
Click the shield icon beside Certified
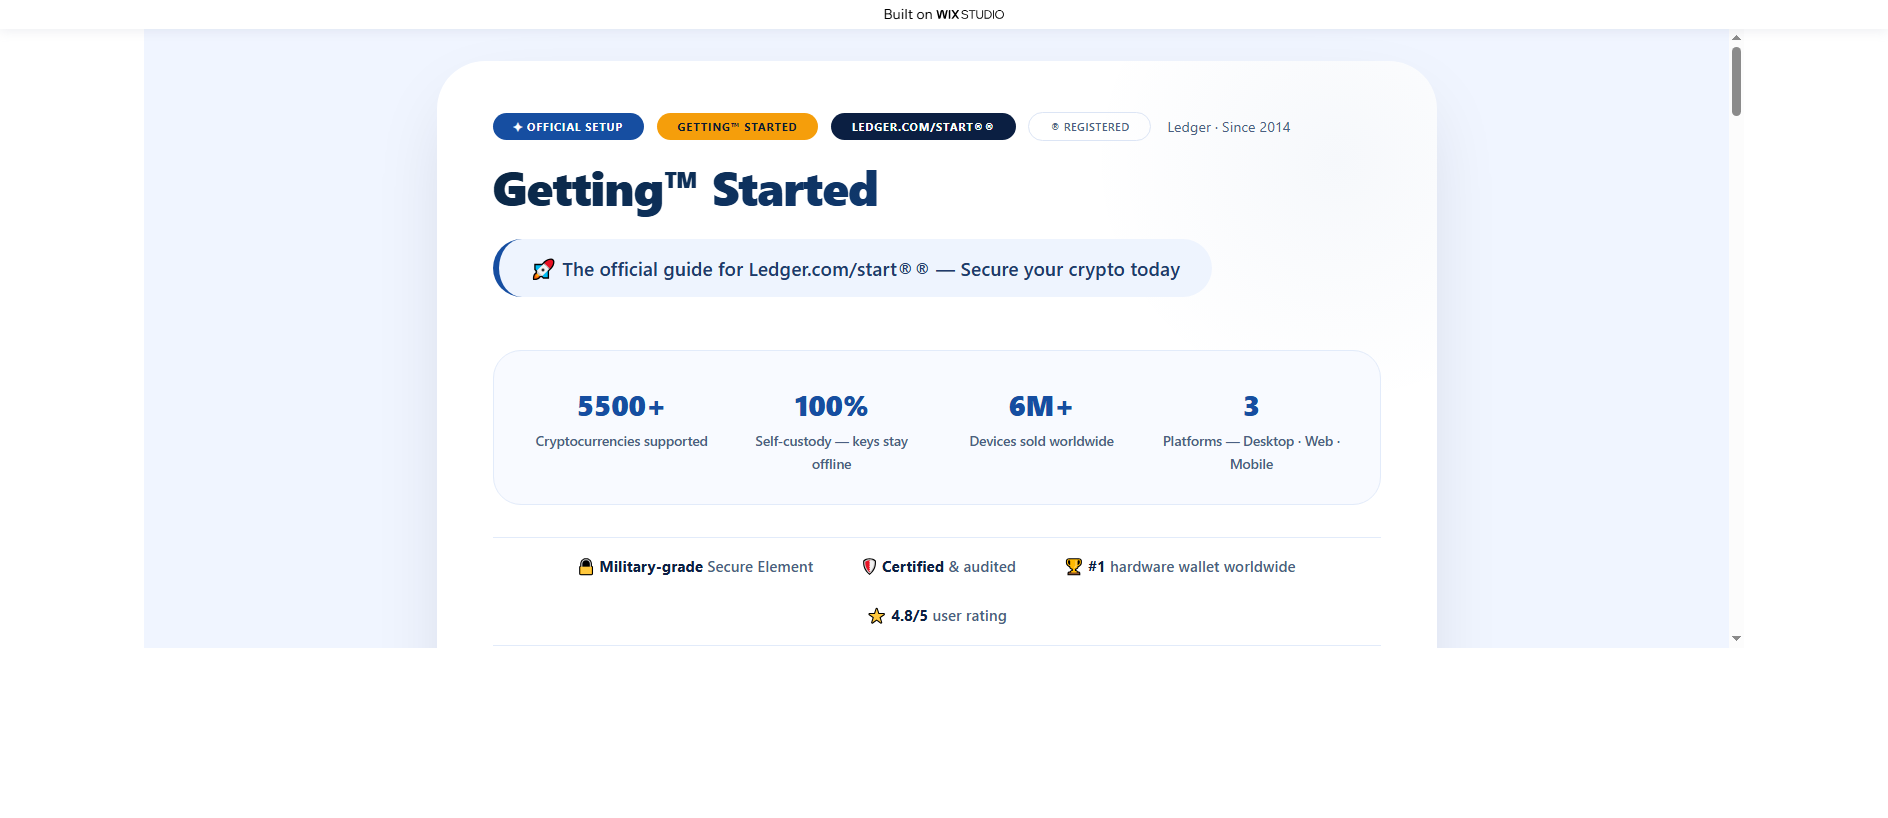[869, 567]
